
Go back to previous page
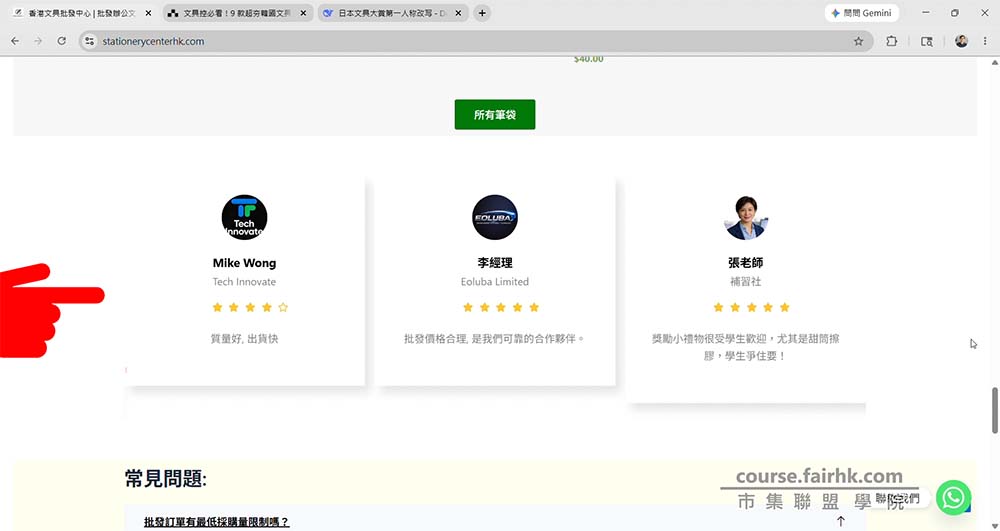15,41
